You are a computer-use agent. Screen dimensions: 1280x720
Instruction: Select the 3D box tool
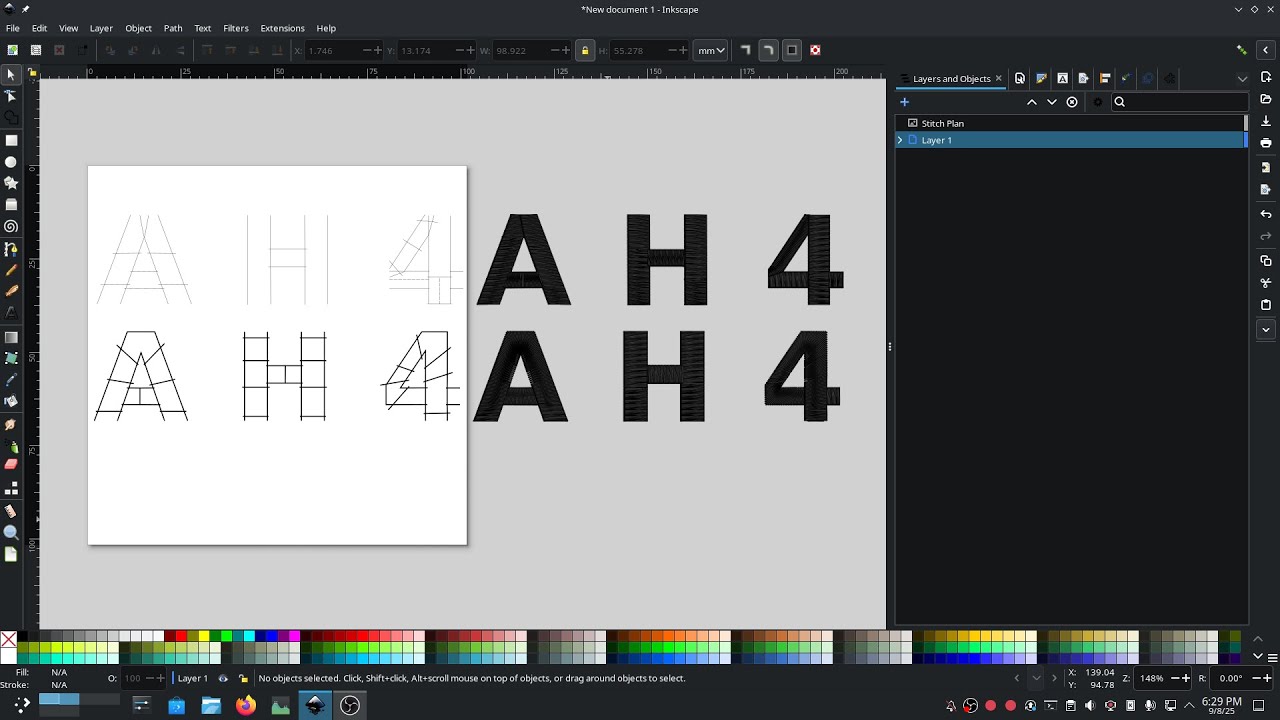[11, 205]
